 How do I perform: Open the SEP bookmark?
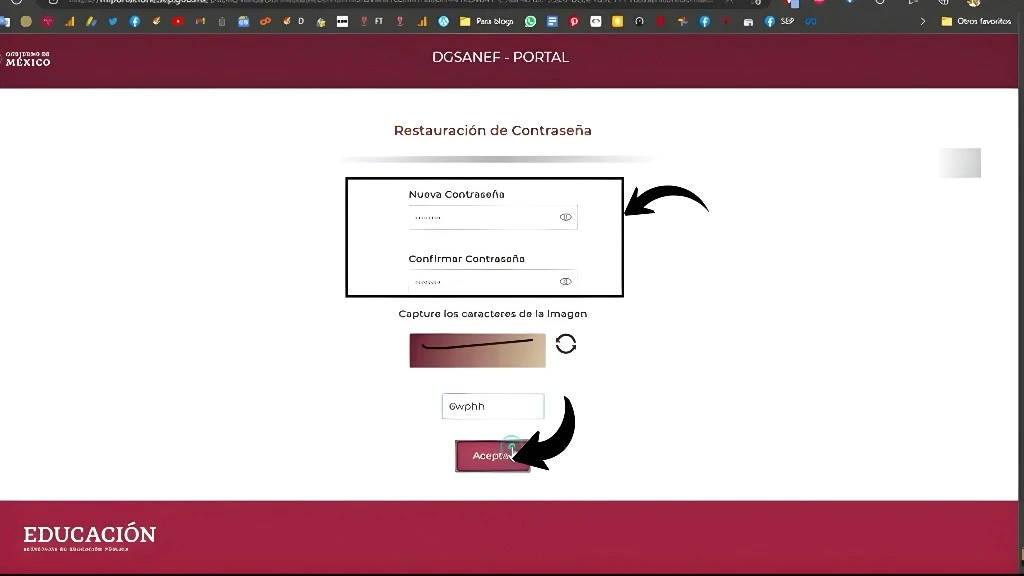click(x=786, y=20)
